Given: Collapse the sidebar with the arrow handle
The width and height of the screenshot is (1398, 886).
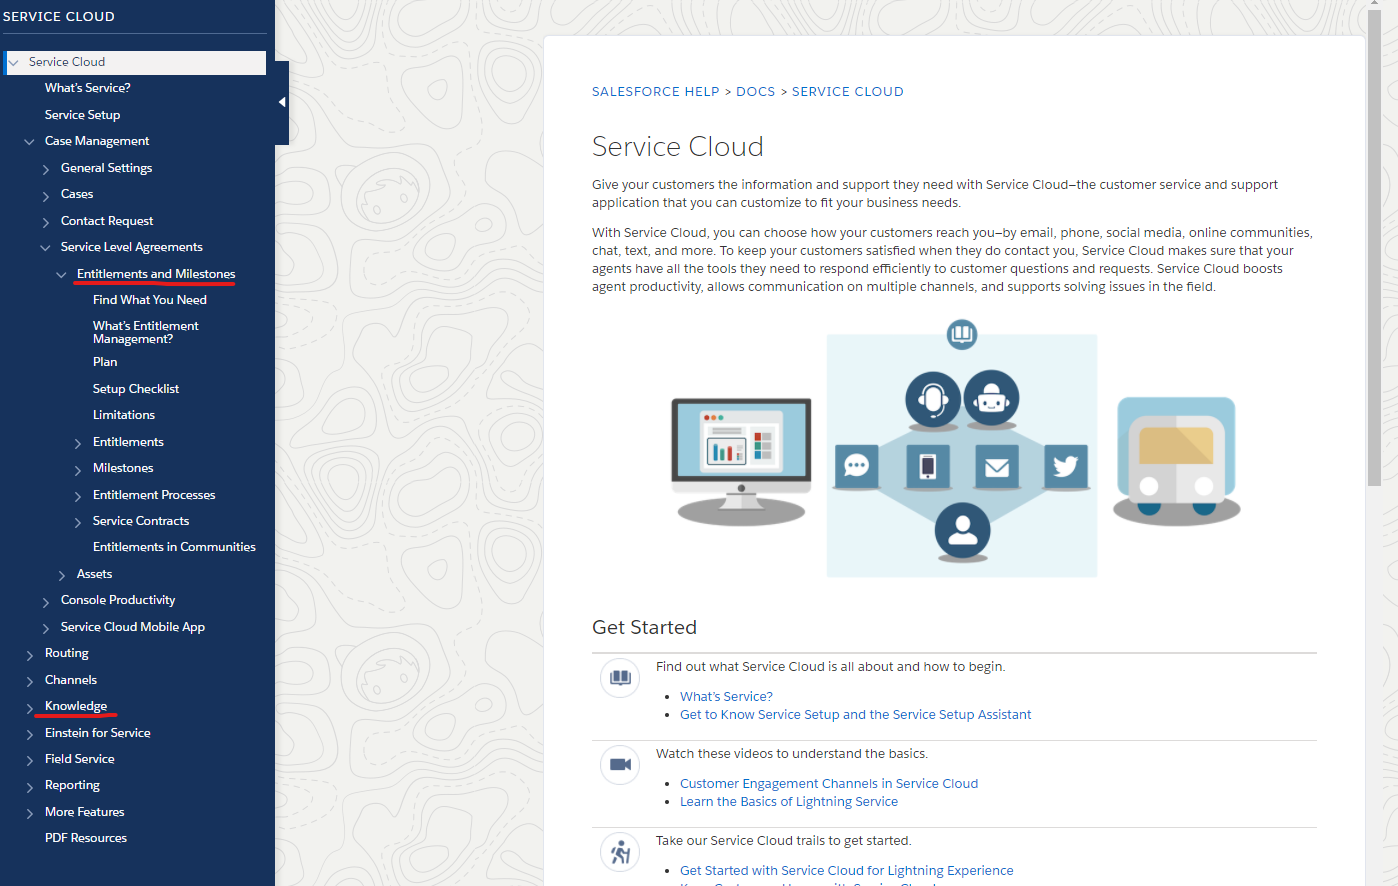Looking at the screenshot, I should [282, 102].
